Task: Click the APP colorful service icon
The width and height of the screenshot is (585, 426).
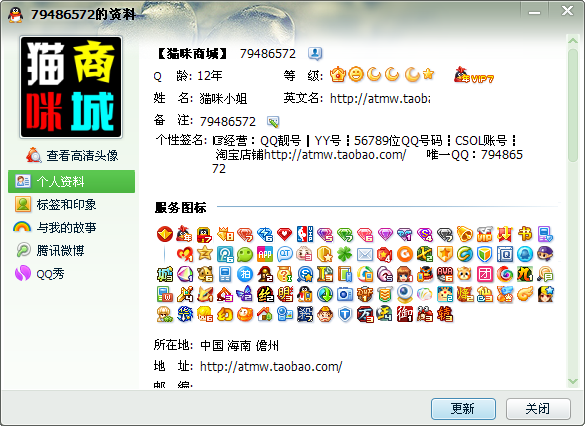Action: (x=265, y=254)
